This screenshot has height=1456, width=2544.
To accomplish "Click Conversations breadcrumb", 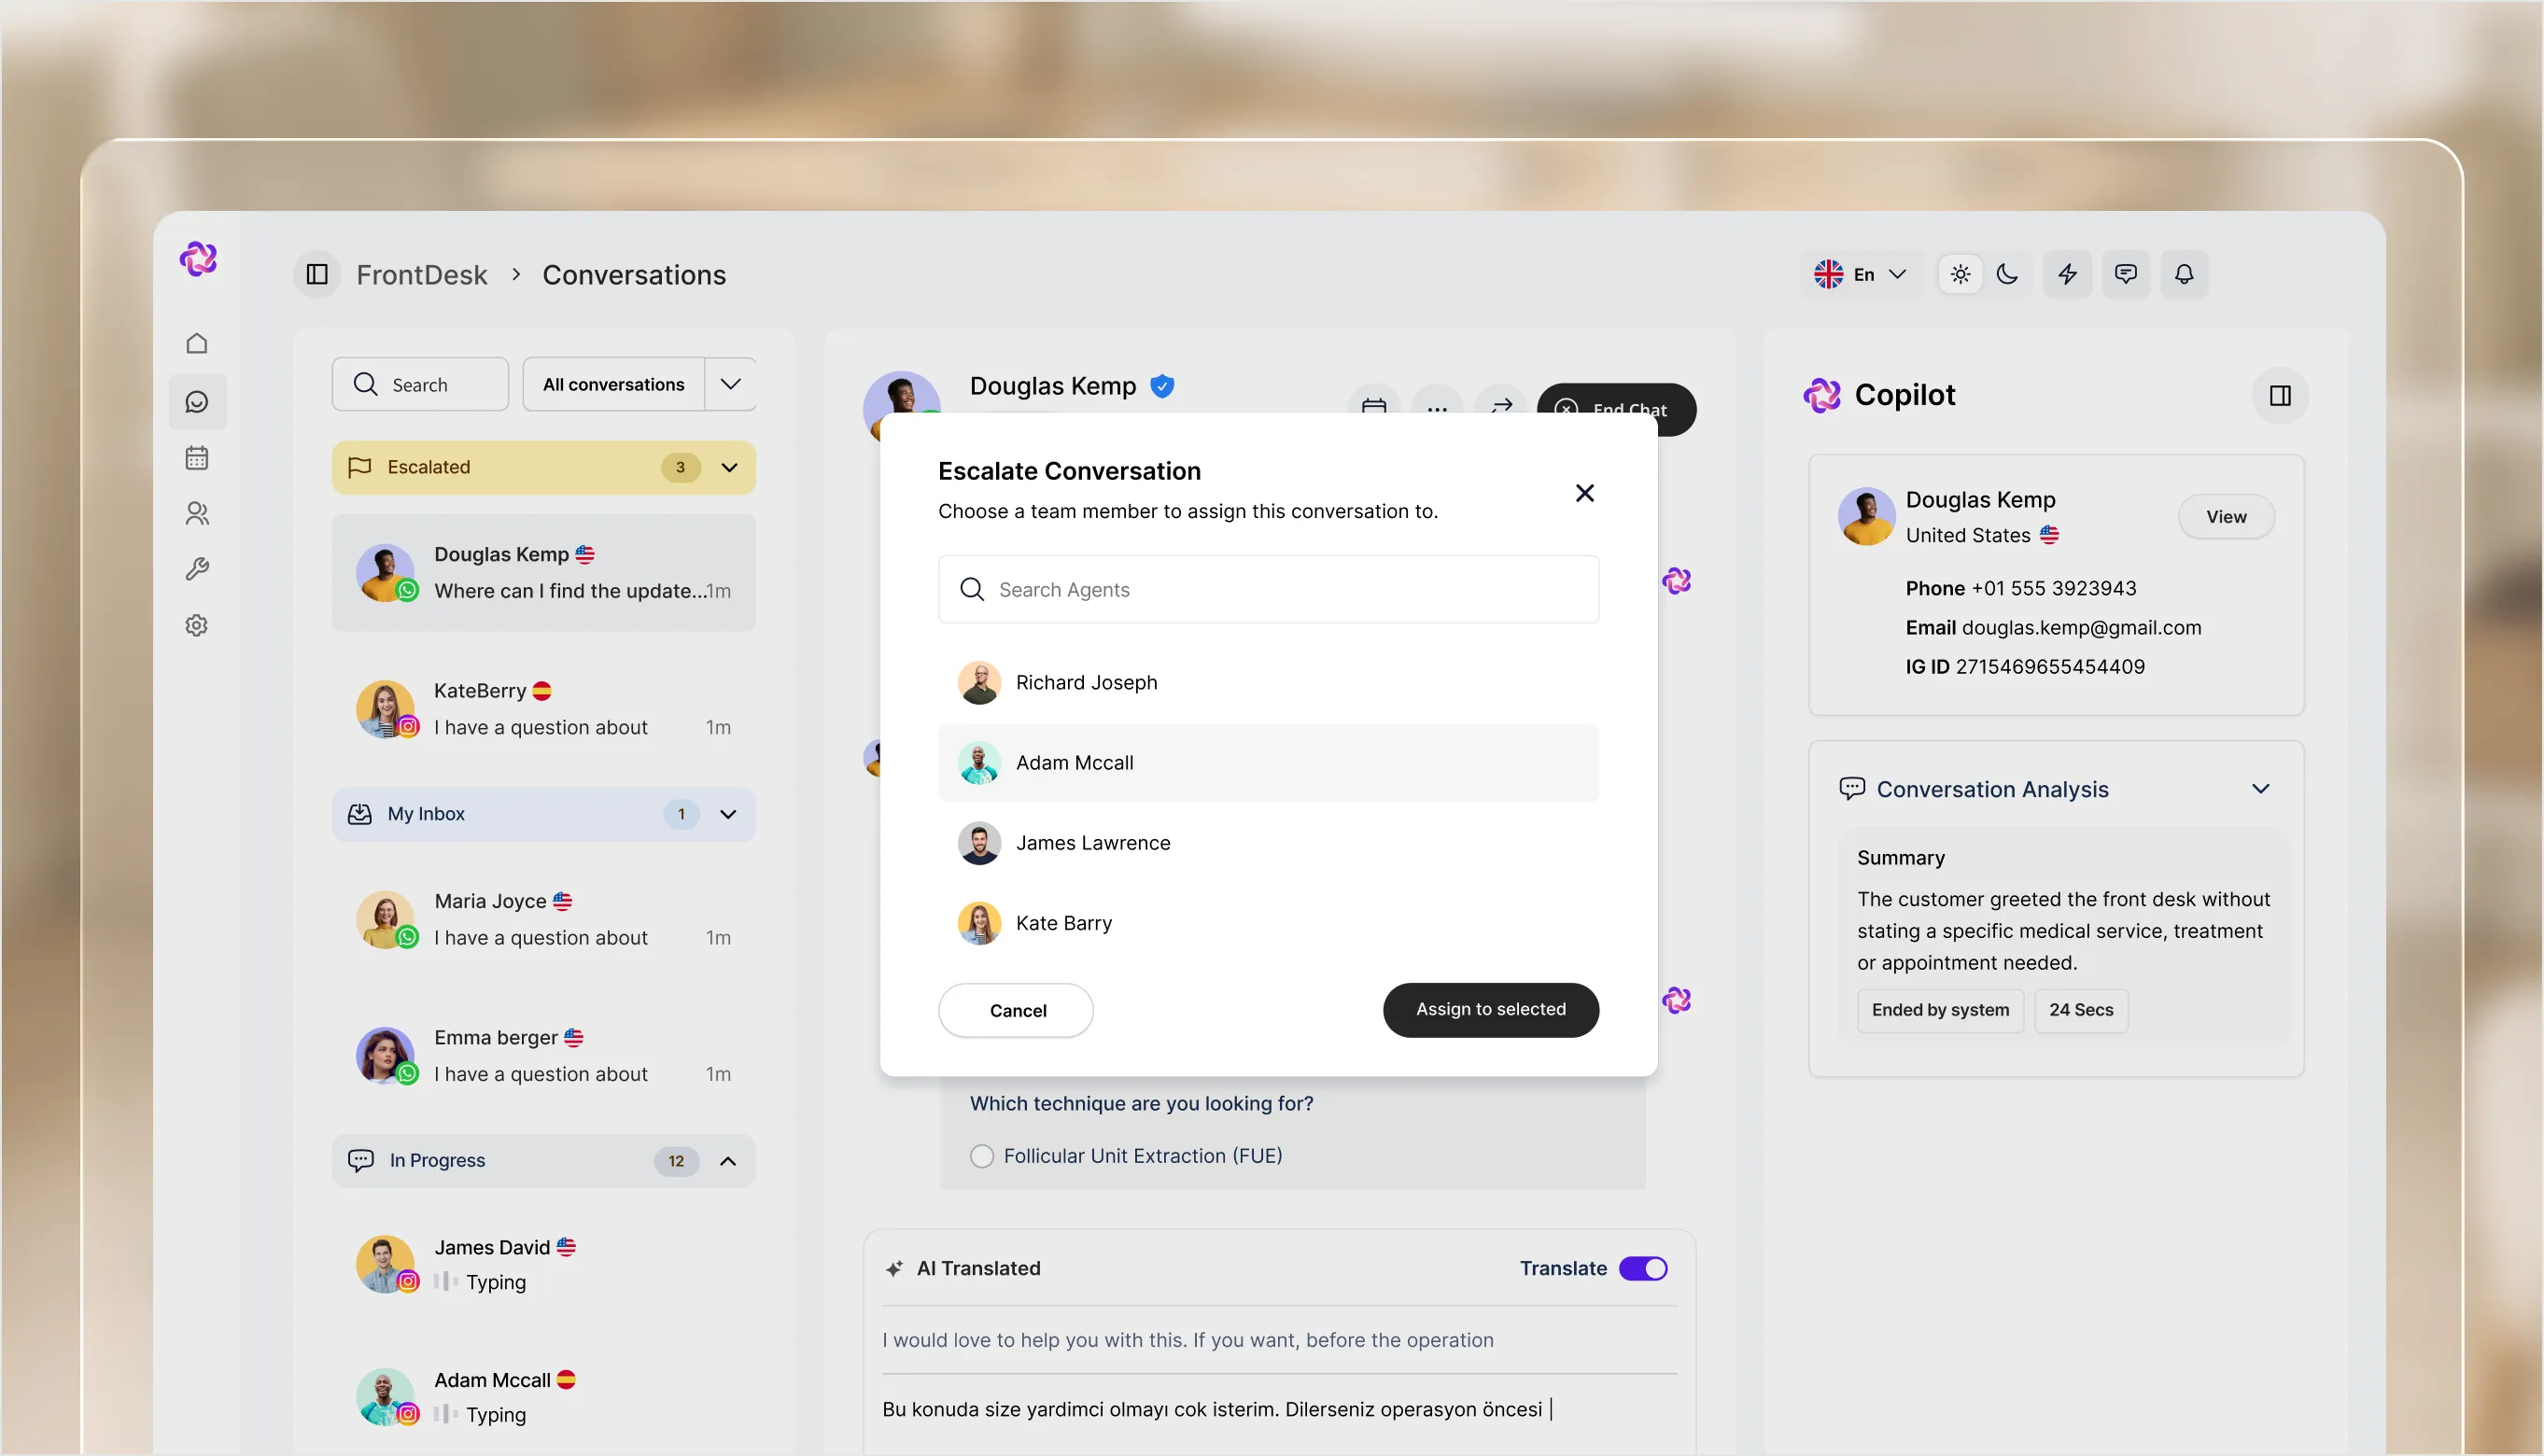I will [634, 274].
